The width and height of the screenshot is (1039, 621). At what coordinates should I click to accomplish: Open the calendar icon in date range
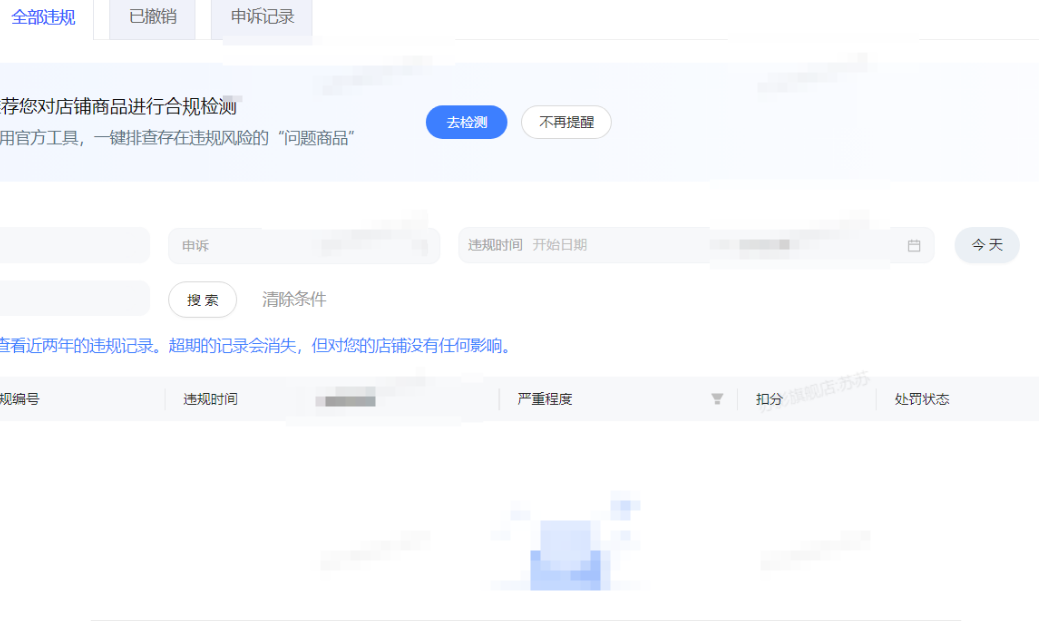pos(913,245)
